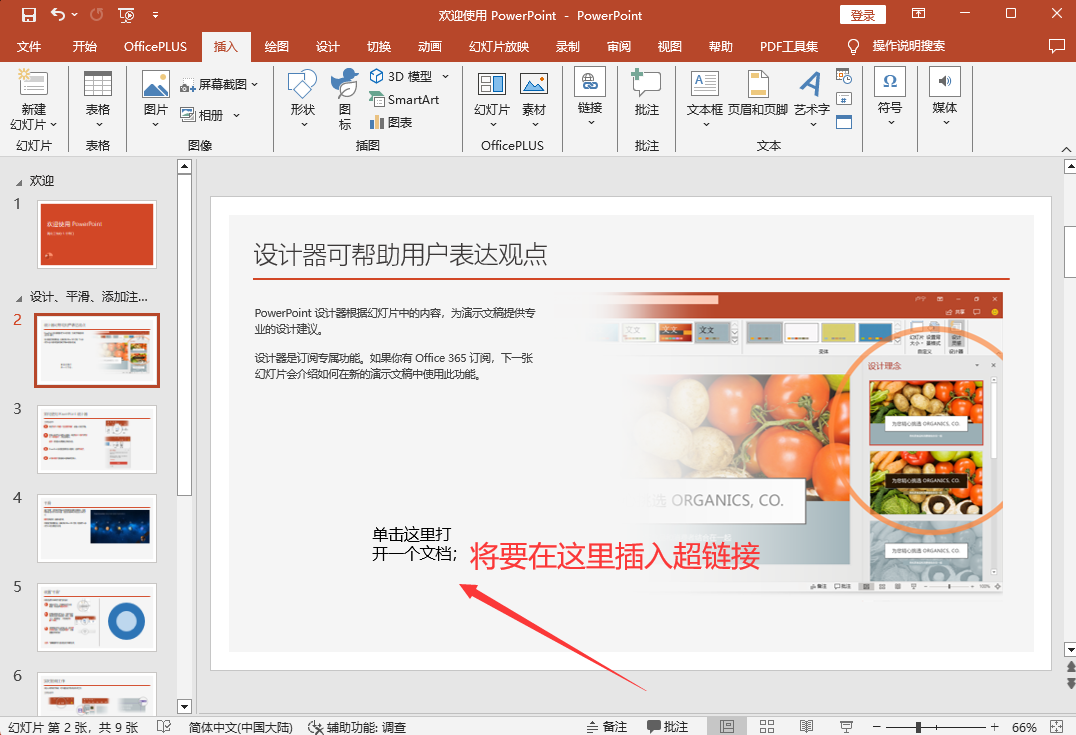Open the 媒体 media dropdown

tap(945, 97)
